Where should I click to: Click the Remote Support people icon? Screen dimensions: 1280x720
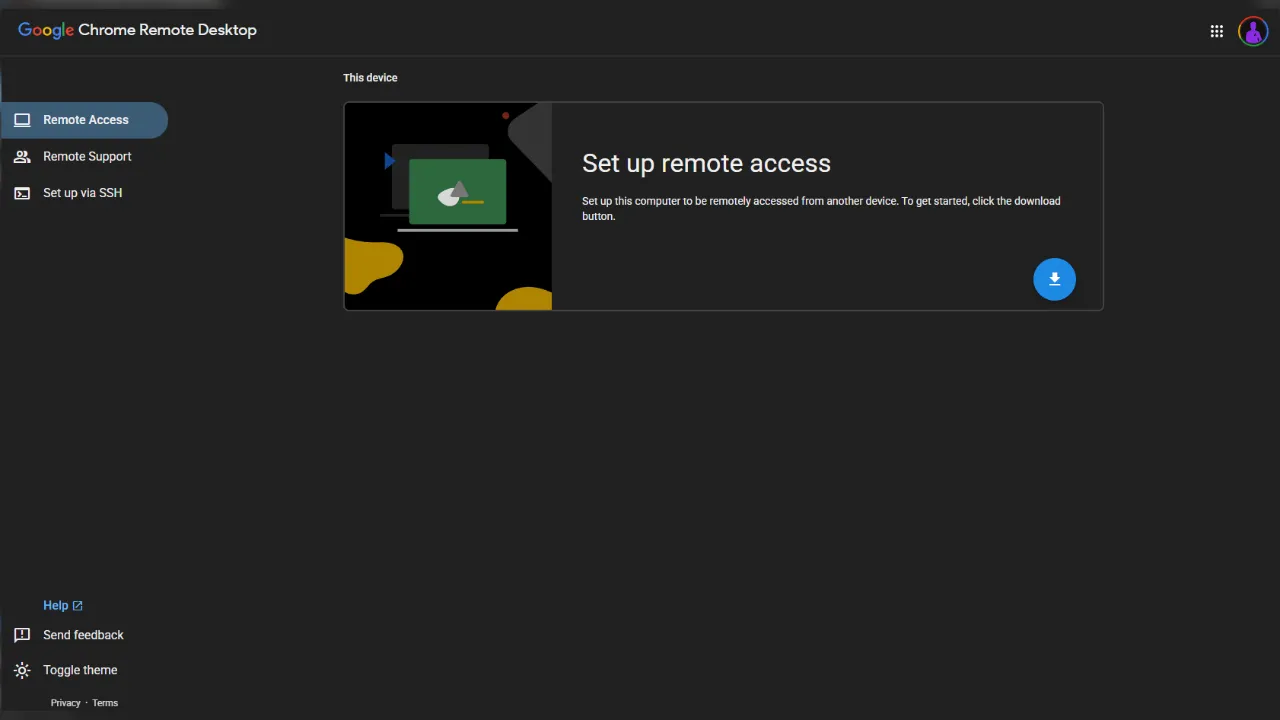click(x=22, y=156)
